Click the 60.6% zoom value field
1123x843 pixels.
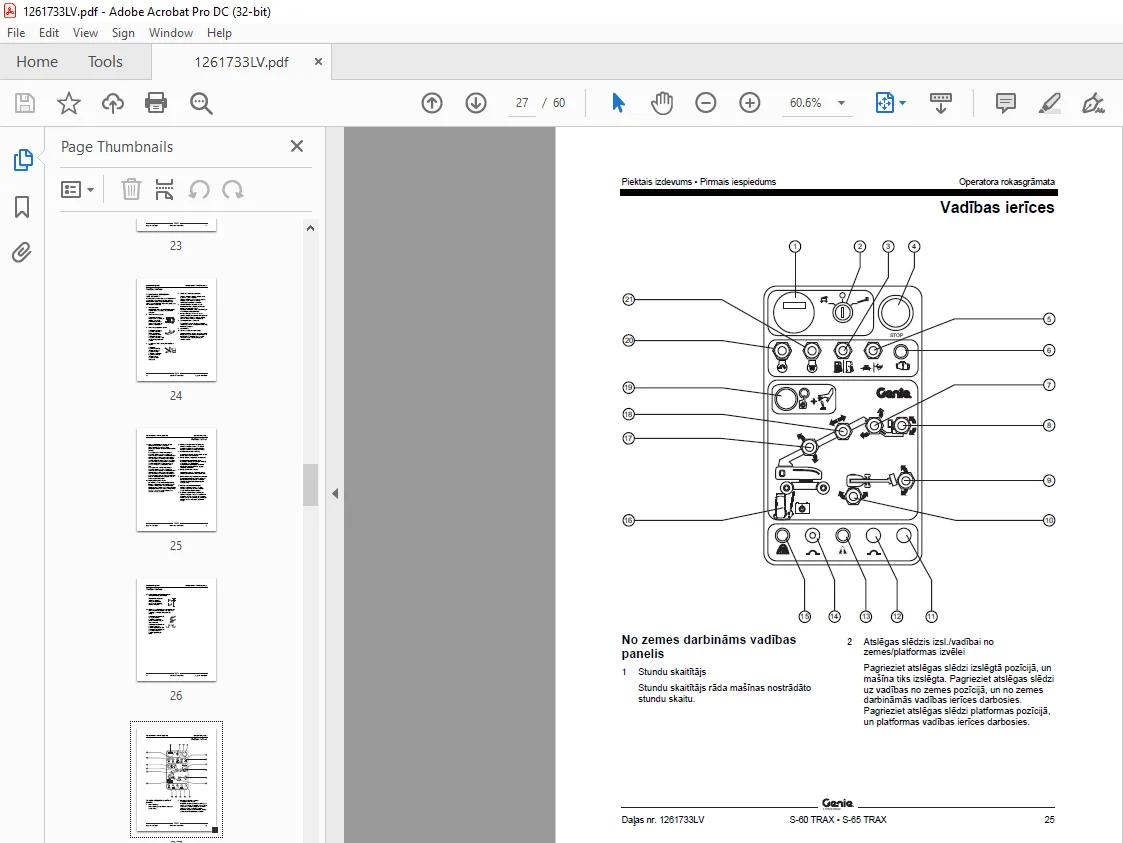[806, 103]
